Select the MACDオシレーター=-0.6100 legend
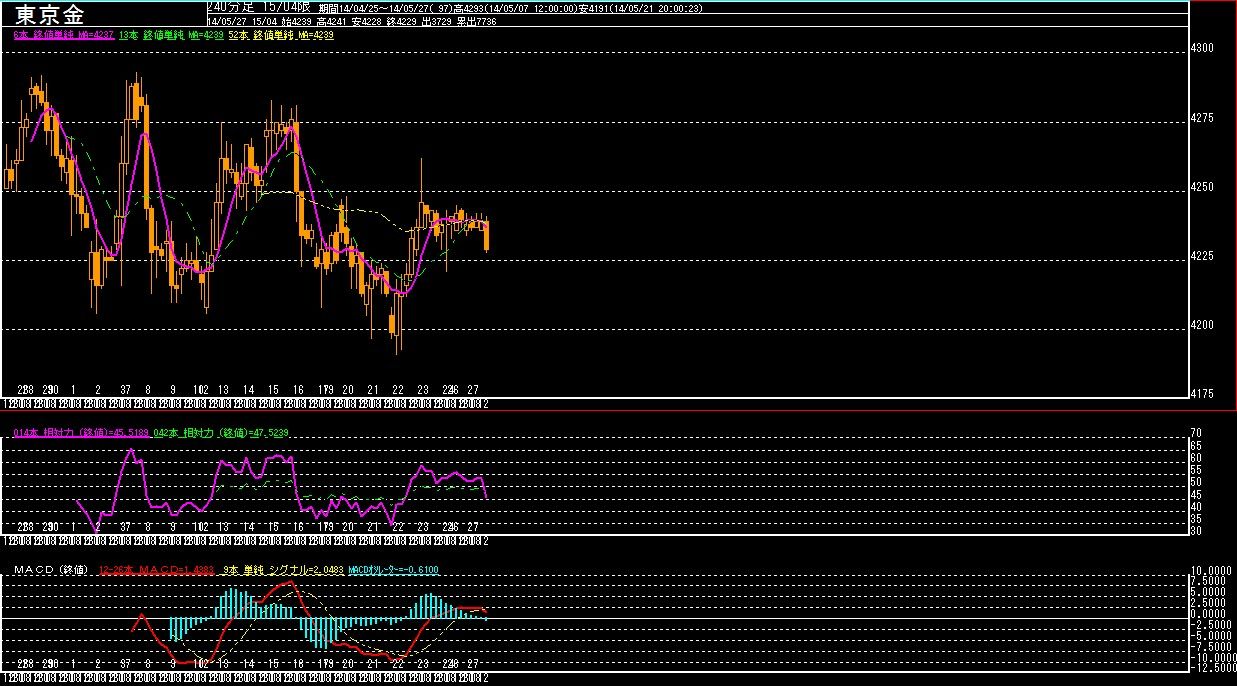1237x686 pixels. click(x=393, y=570)
